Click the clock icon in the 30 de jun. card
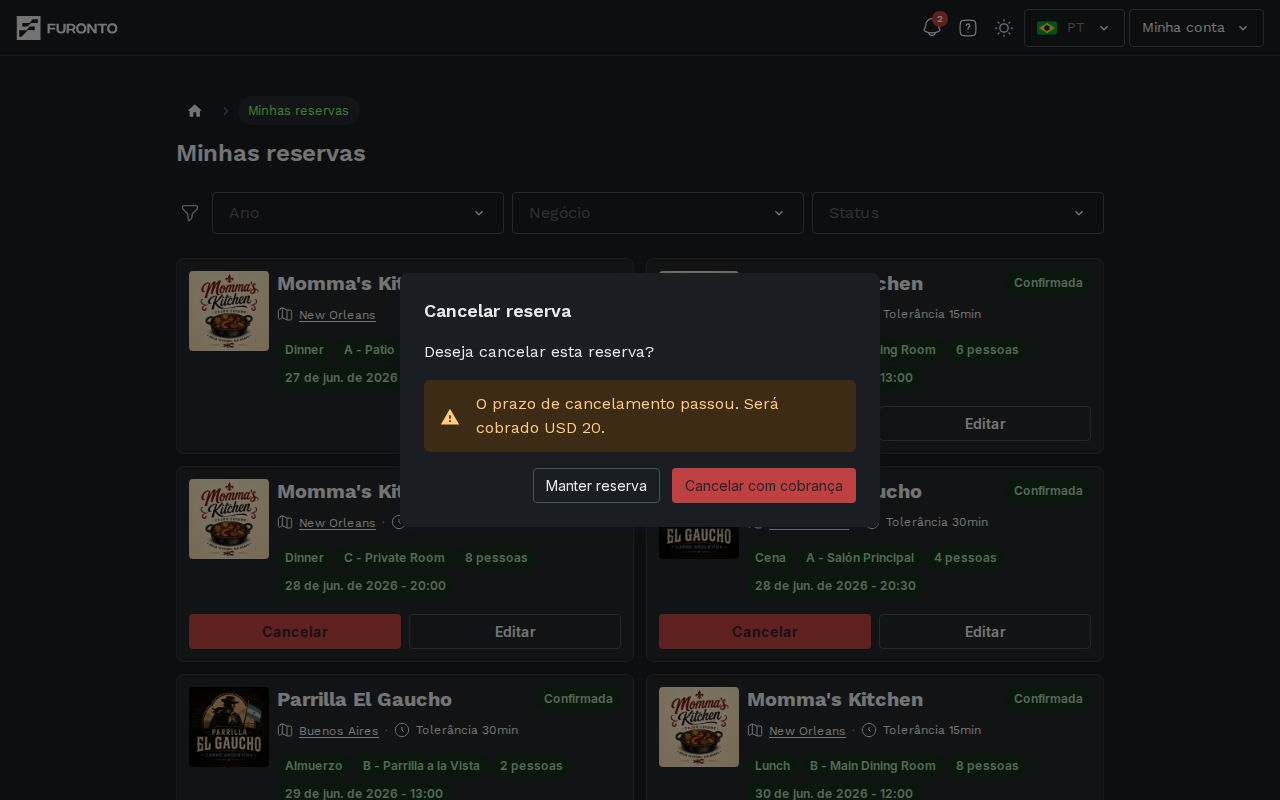Image resolution: width=1280 pixels, height=800 pixels. click(869, 730)
